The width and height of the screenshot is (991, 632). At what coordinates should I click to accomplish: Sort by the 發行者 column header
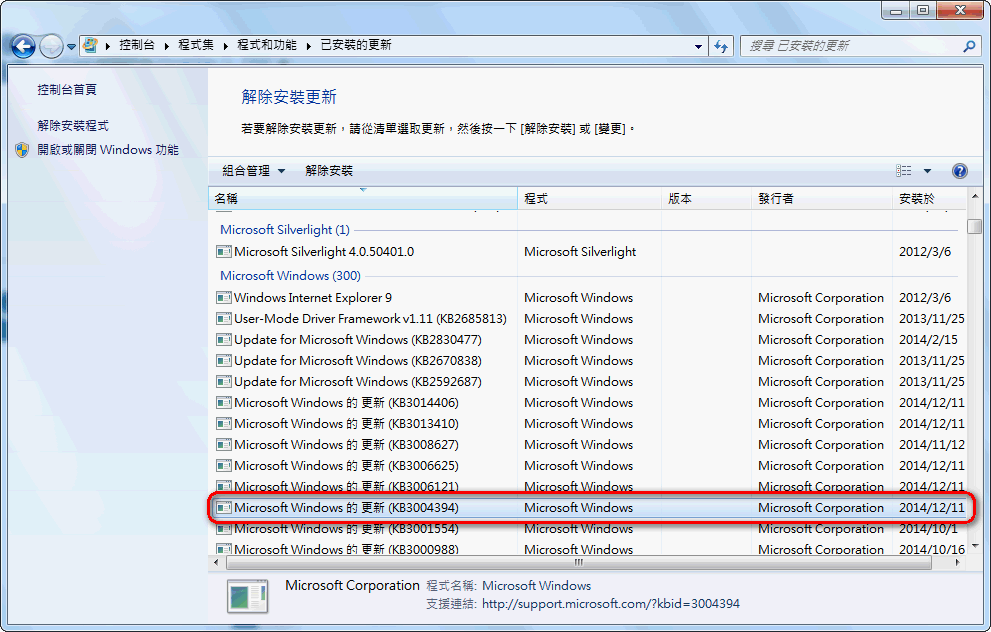822,198
